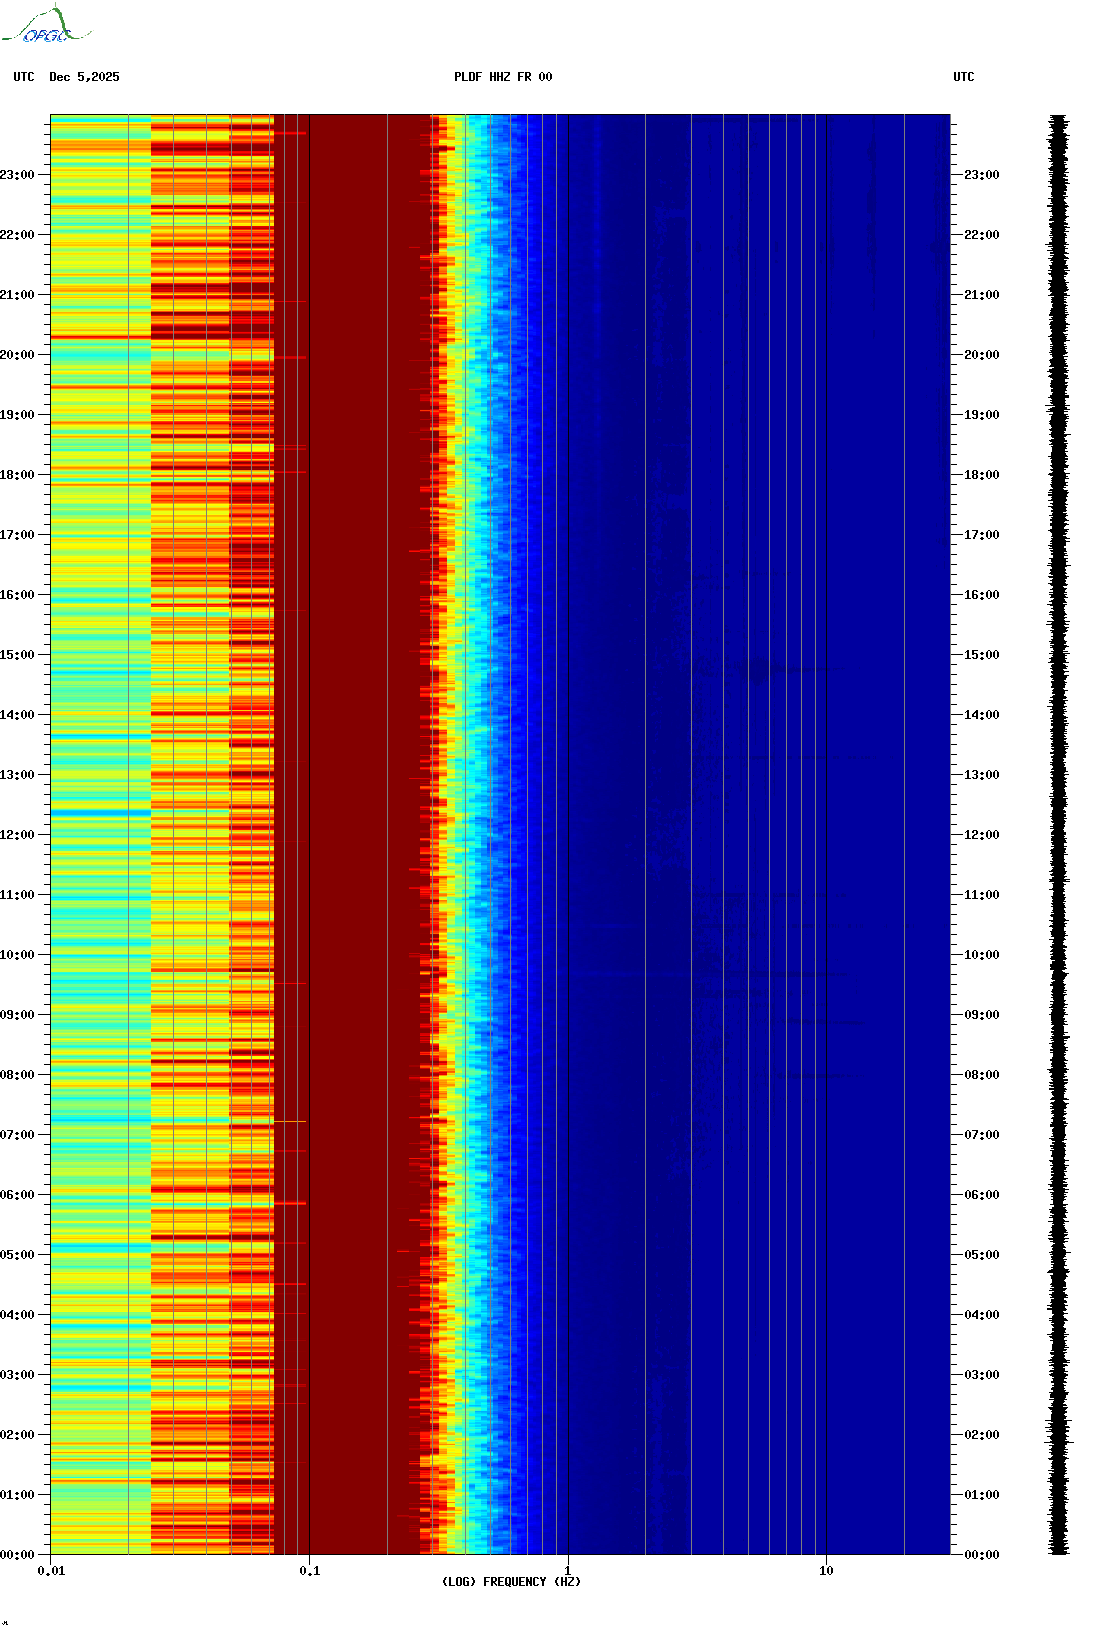The image size is (1102, 1634).
Task: Click the OFGC logo icon
Action: tap(46, 25)
